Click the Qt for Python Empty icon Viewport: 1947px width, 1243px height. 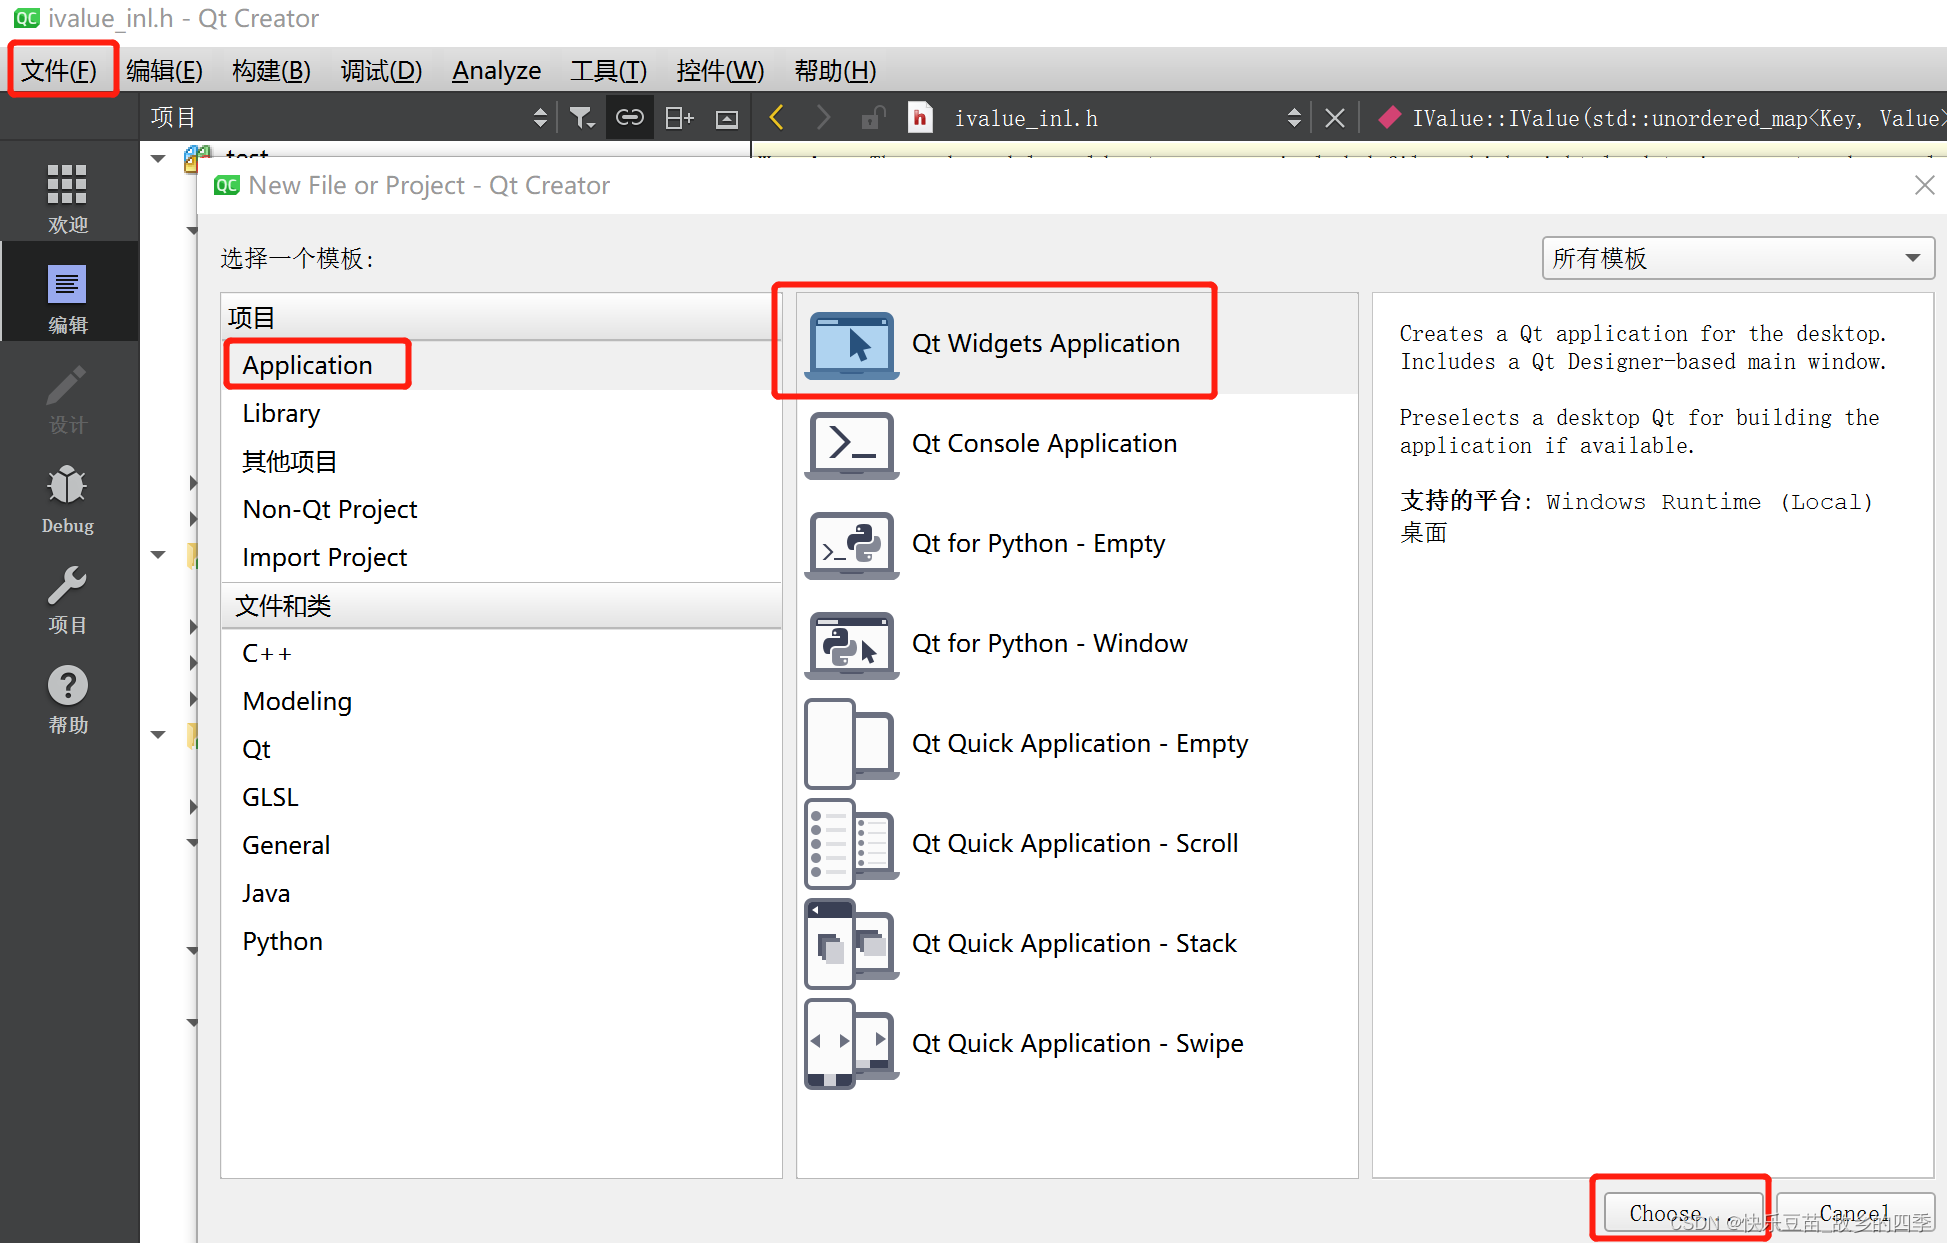click(x=851, y=545)
